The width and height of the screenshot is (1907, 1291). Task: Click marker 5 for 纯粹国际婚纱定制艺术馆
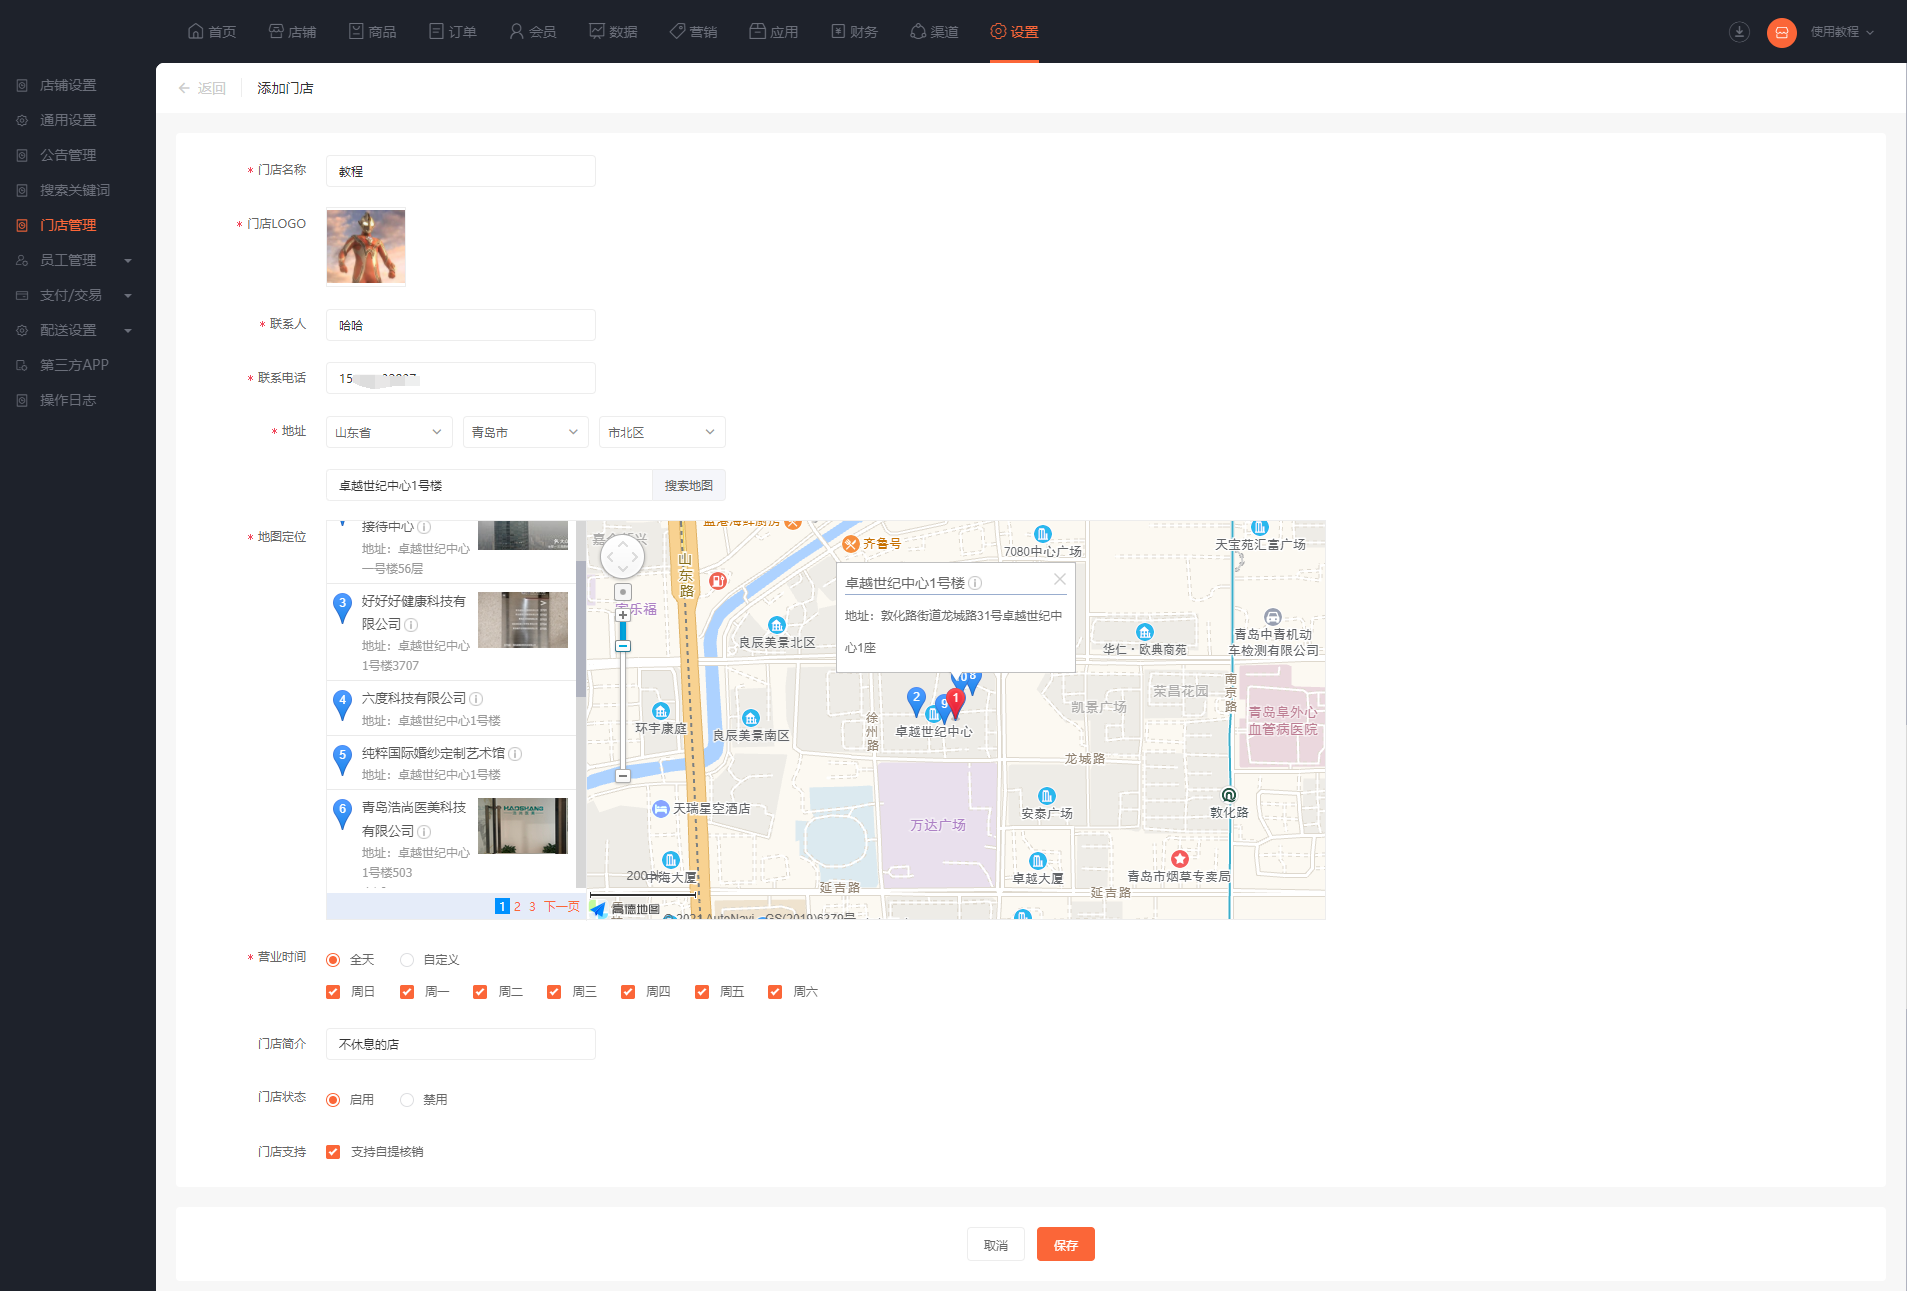click(342, 758)
